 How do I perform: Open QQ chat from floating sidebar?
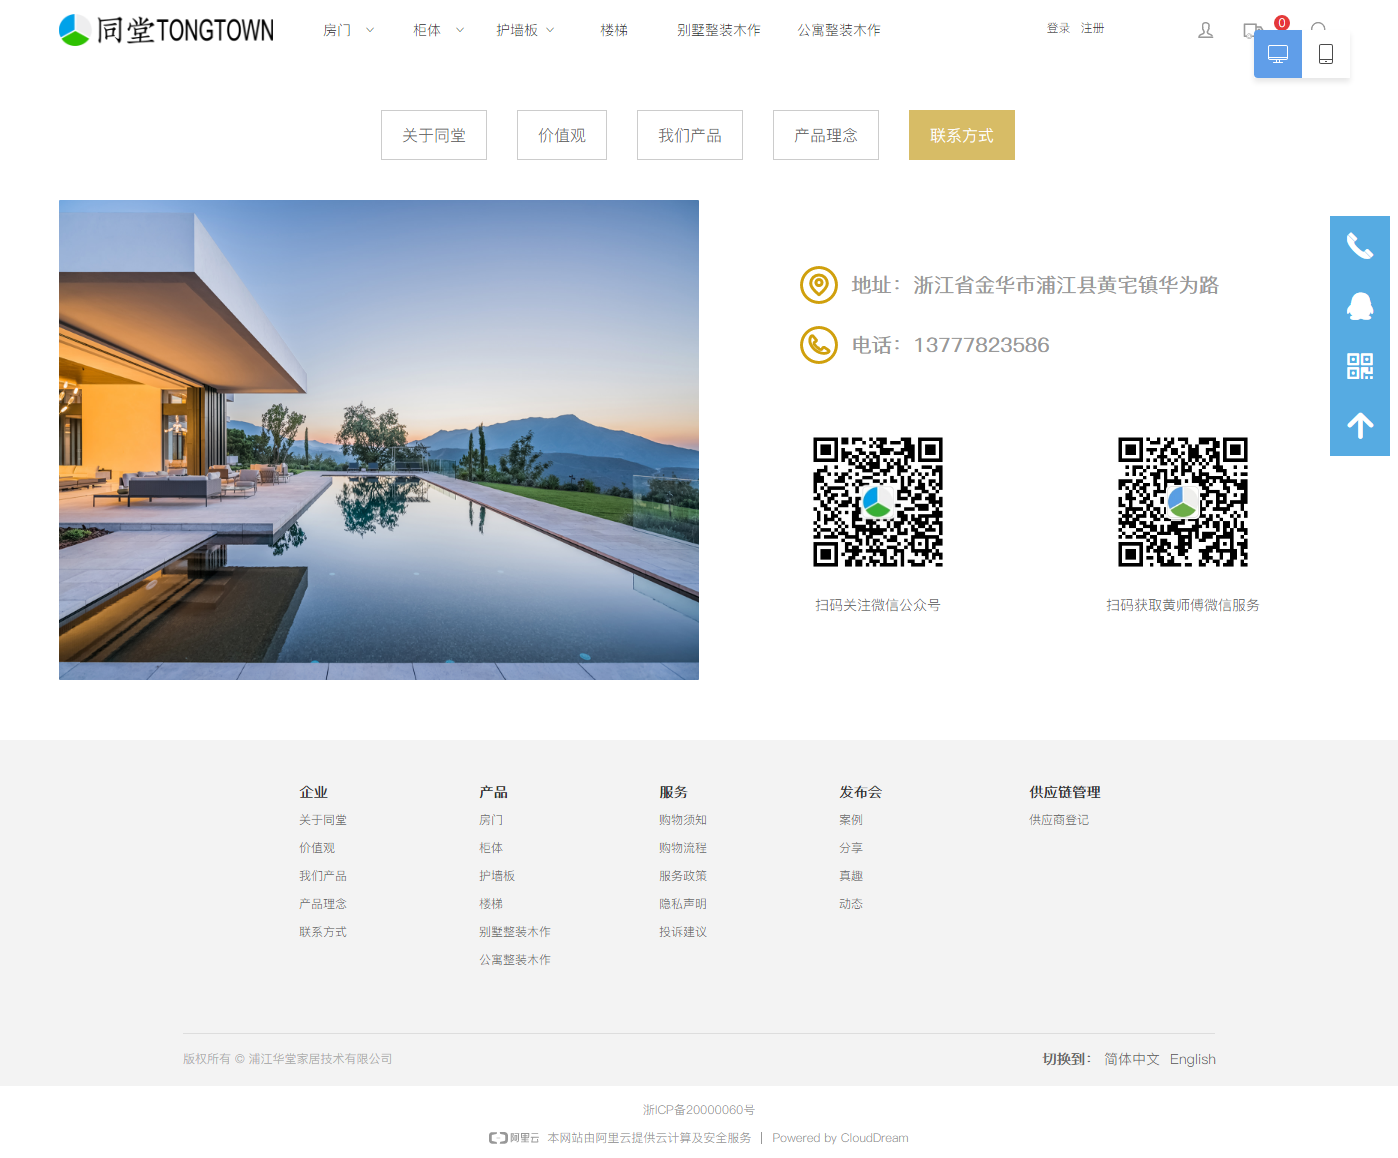(1359, 306)
